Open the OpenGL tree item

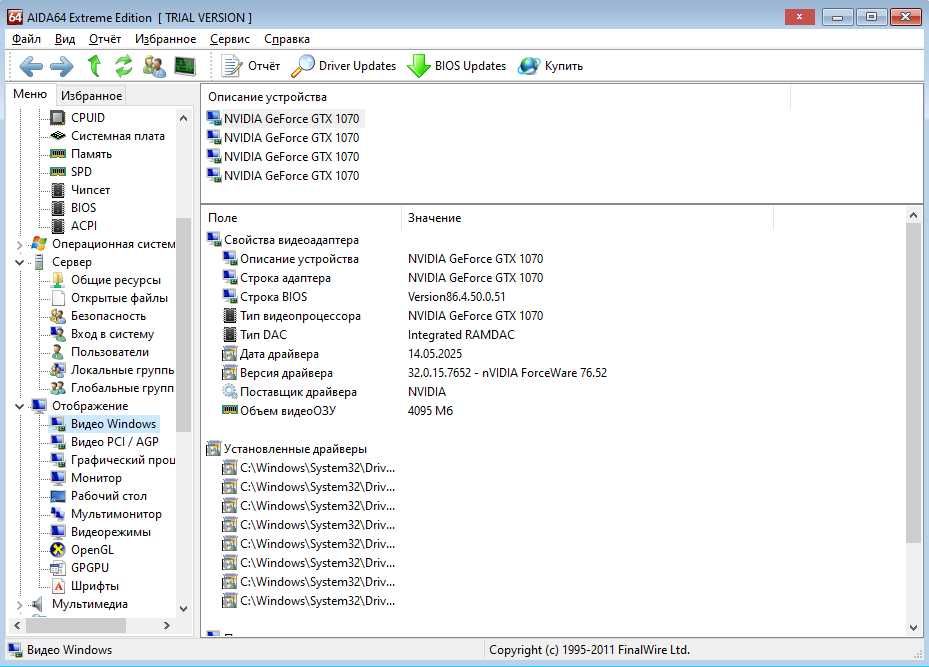coord(92,550)
